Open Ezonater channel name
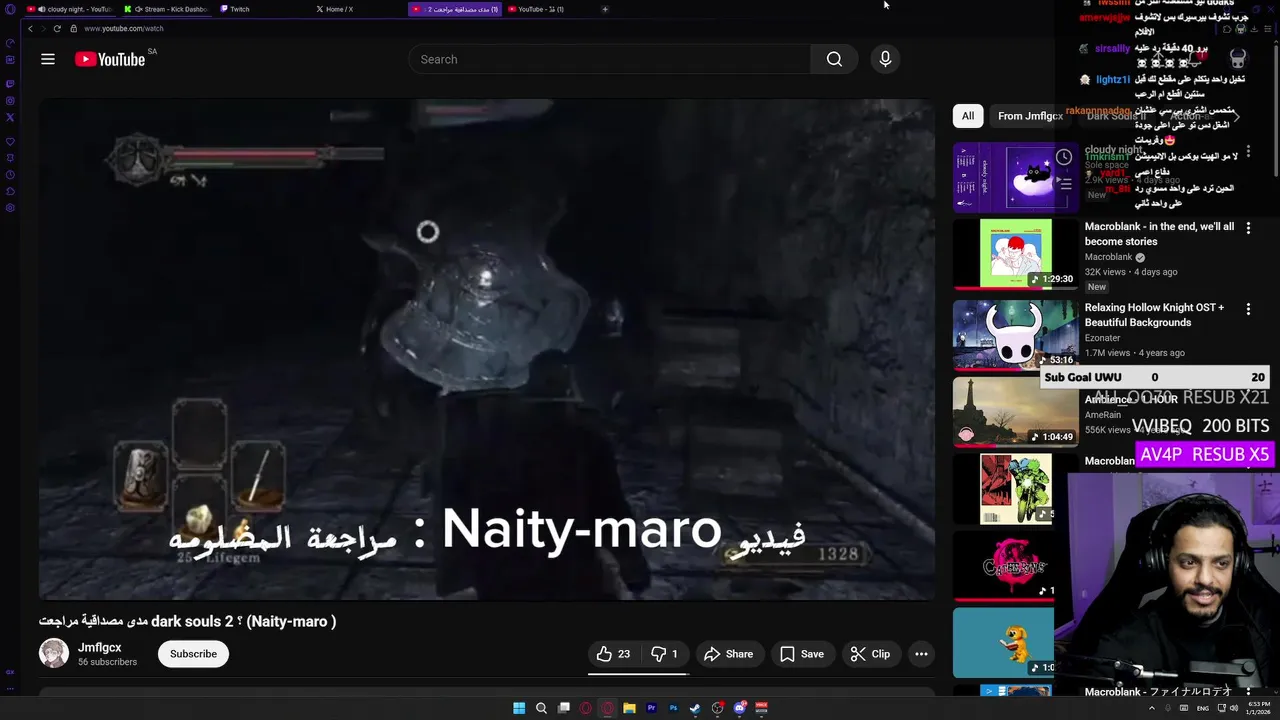The image size is (1280, 720). 1102,338
